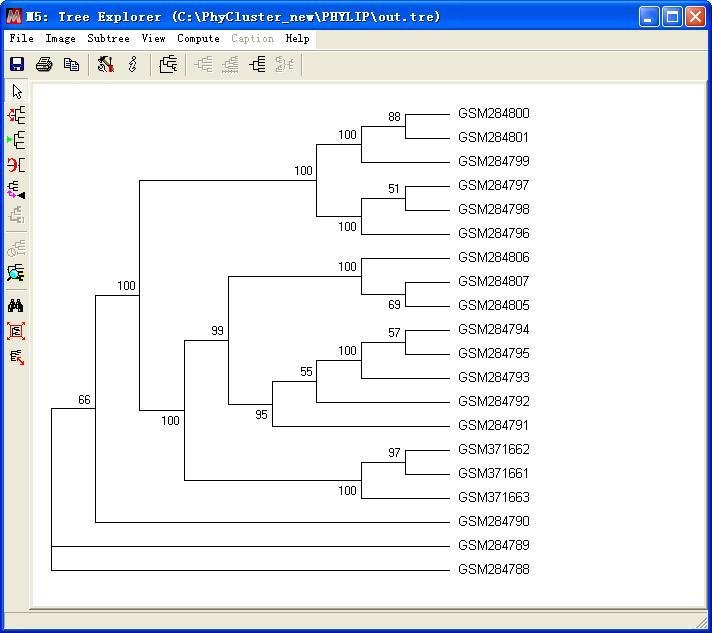712x633 pixels.
Task: Click the MEGA application icon in title bar
Action: [x=14, y=17]
